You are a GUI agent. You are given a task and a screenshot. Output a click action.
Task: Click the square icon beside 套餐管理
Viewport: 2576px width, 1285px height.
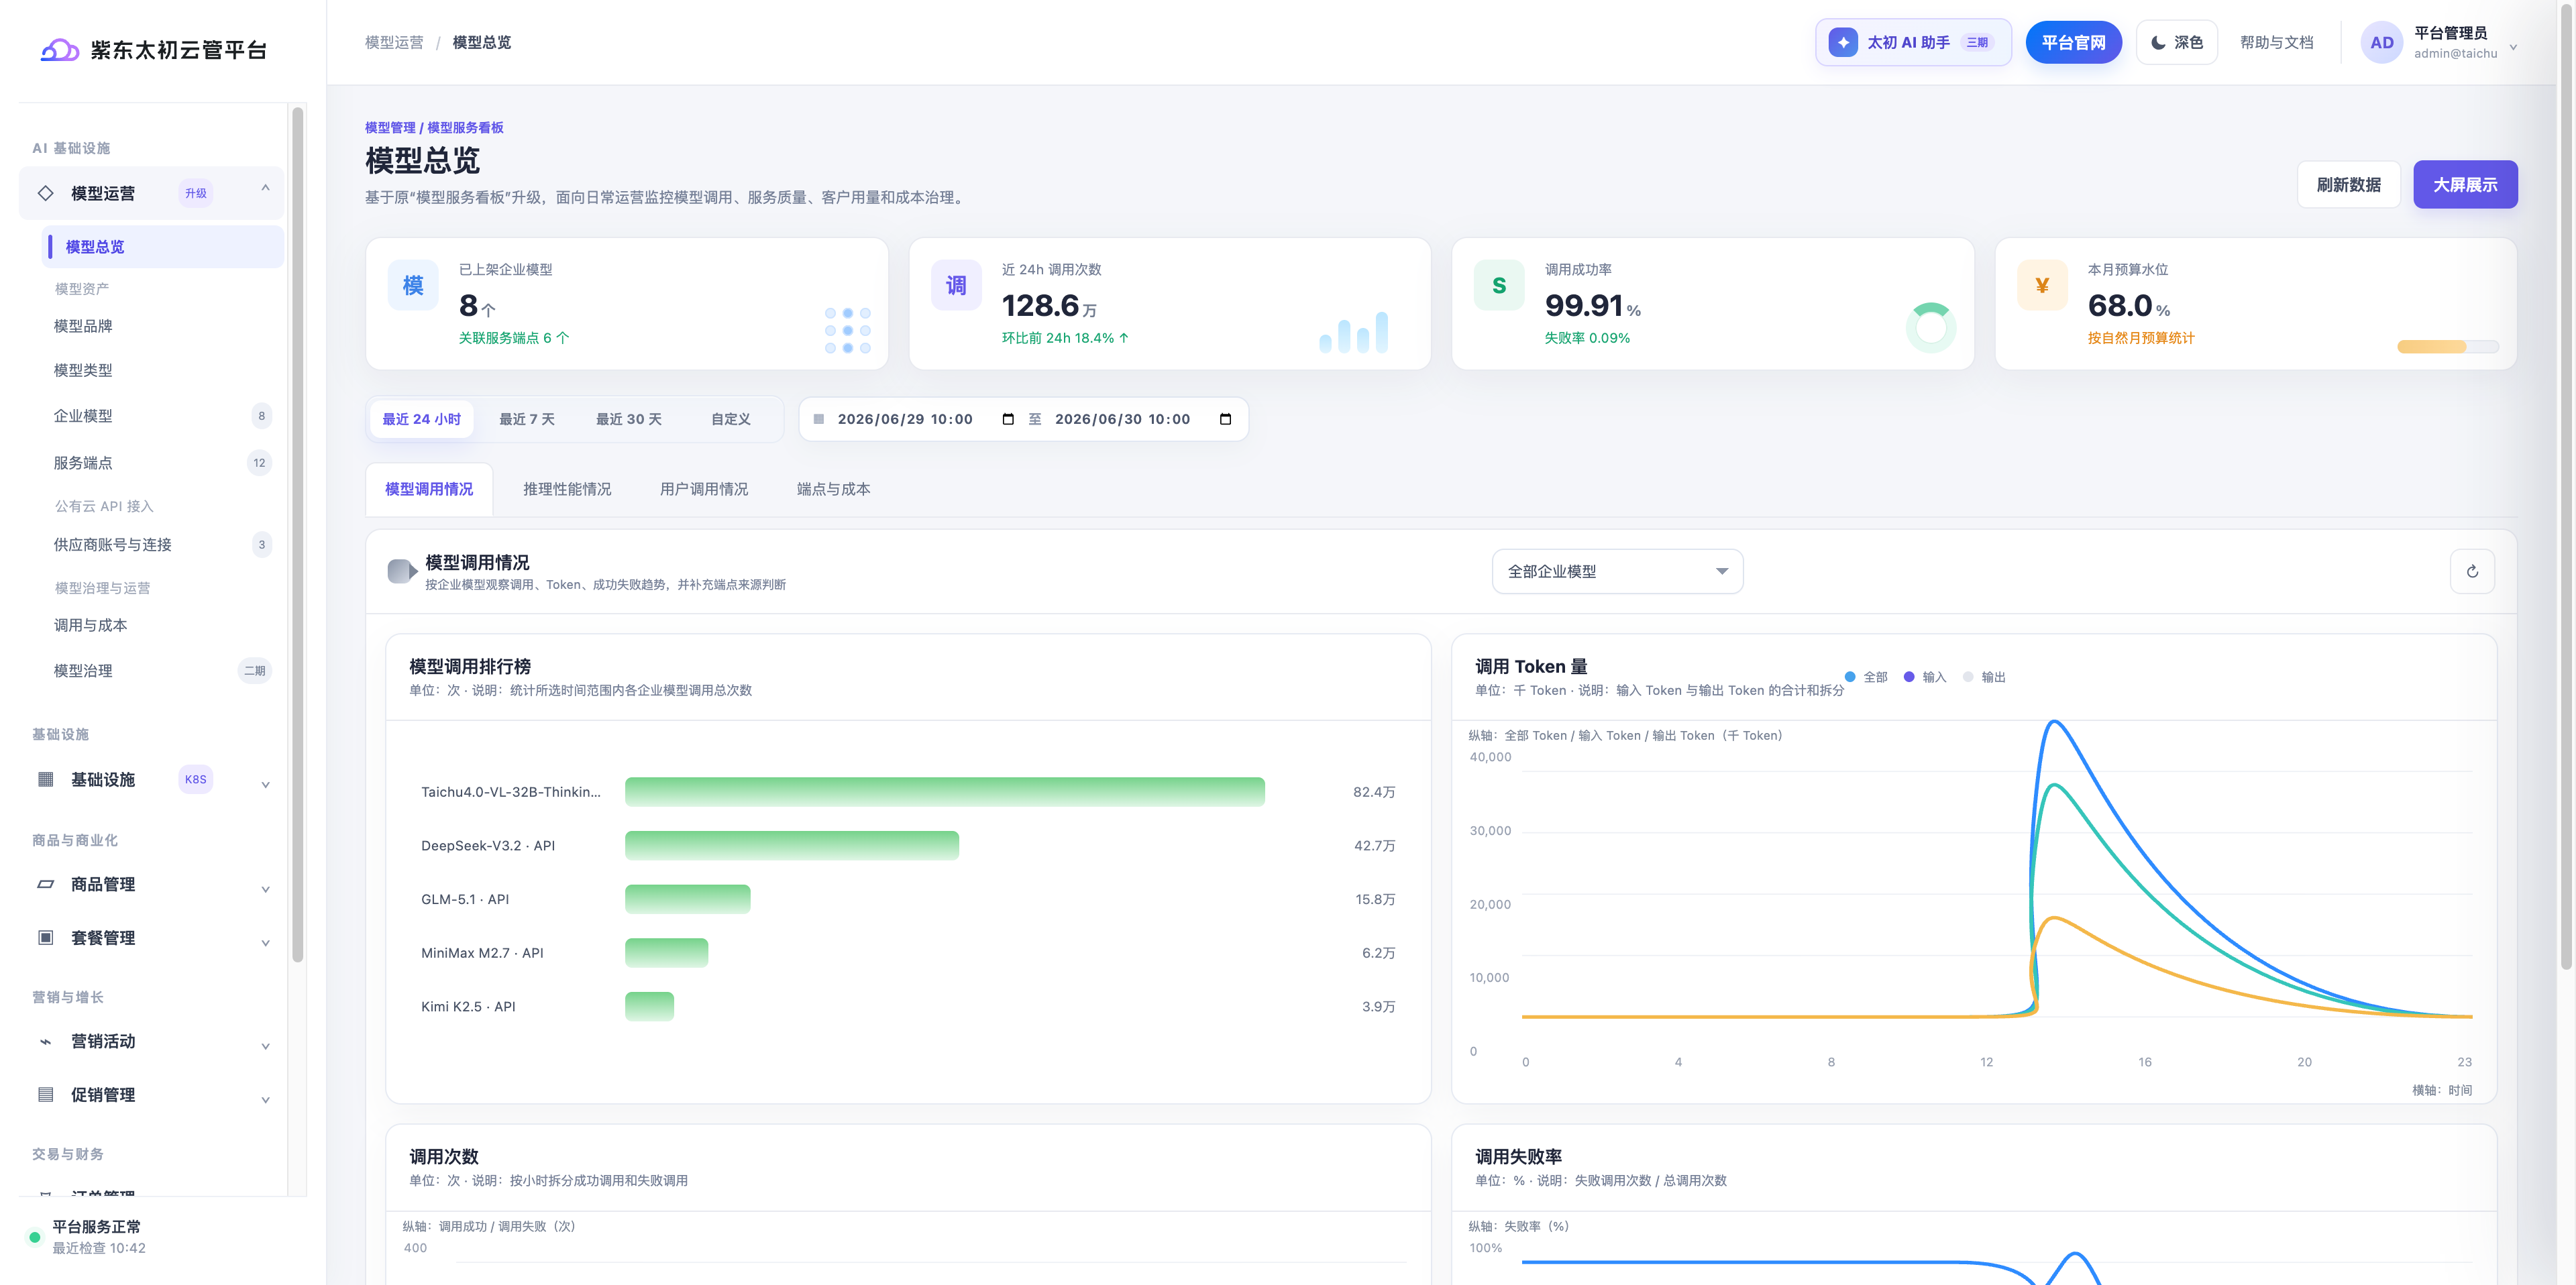click(x=46, y=937)
